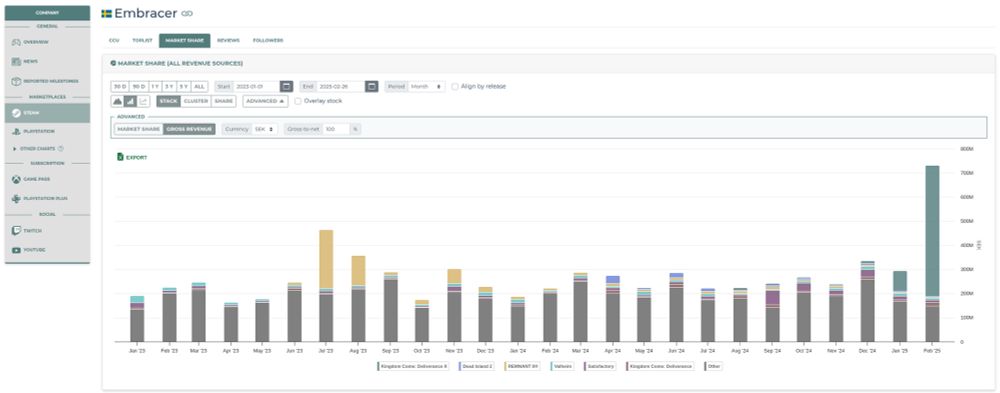Toggle the Overlay stock checkbox
This screenshot has height=393, width=1000.
pos(298,101)
